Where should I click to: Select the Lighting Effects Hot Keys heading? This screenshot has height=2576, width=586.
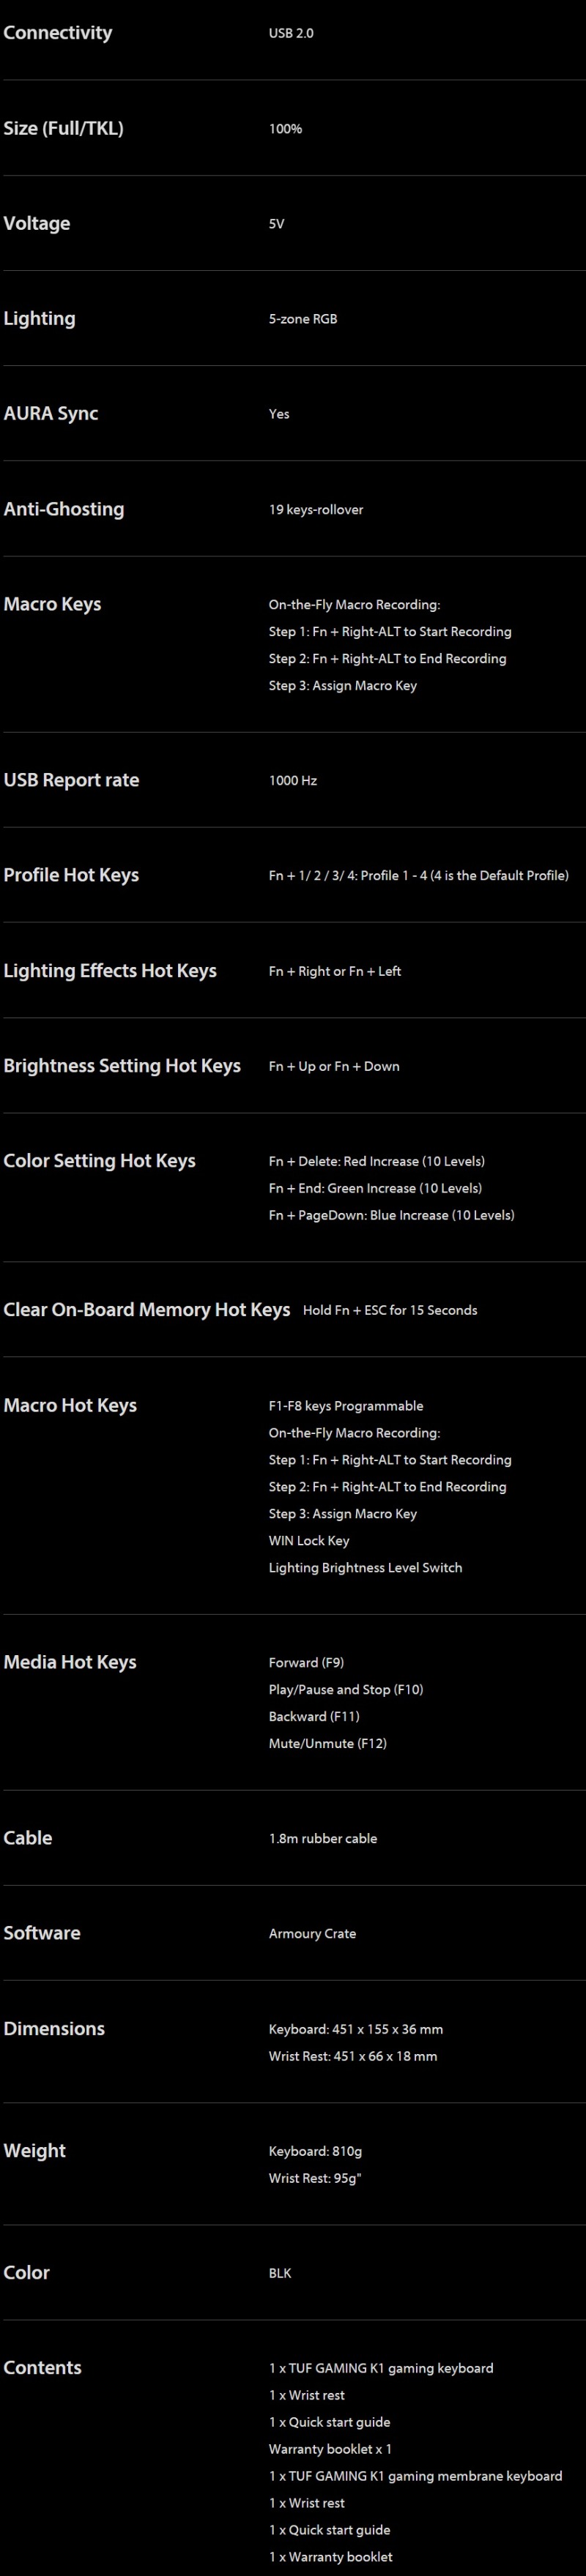[x=110, y=971]
